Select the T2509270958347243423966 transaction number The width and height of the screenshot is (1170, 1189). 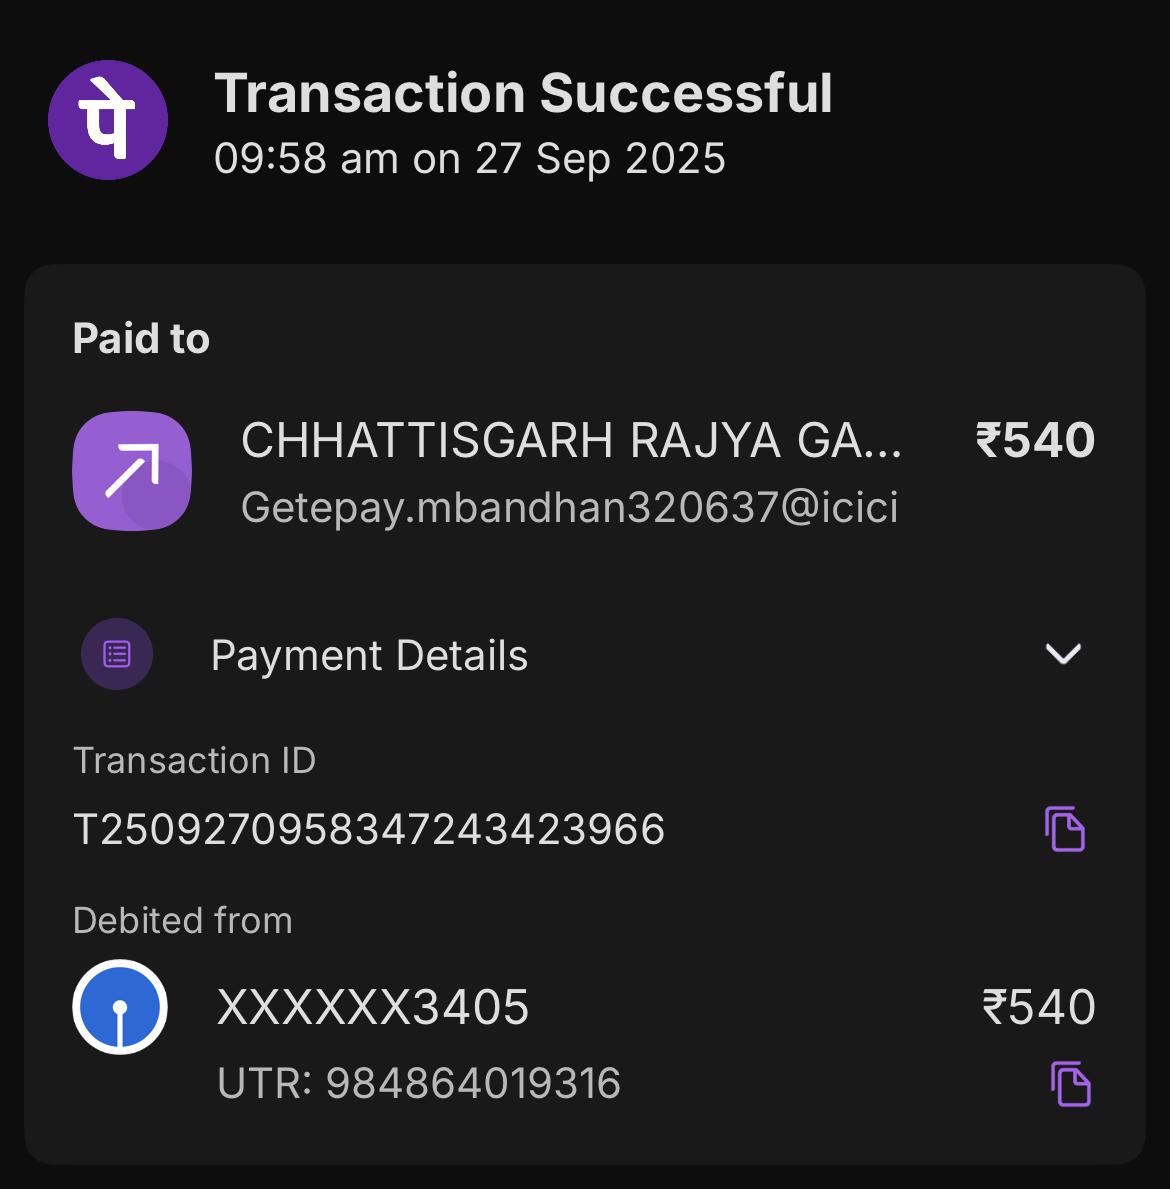pos(369,830)
